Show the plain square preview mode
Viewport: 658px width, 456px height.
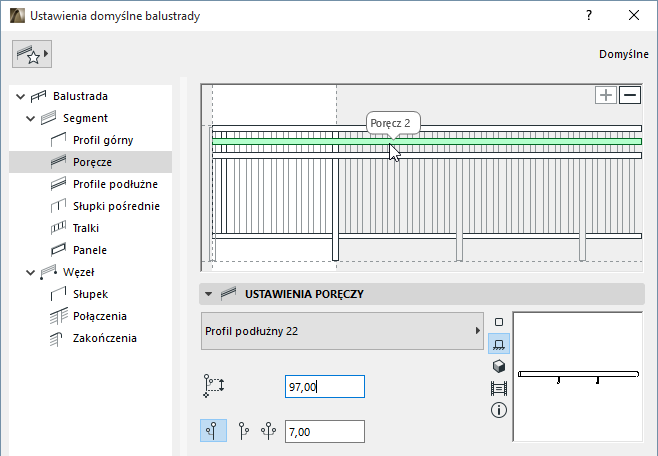499,322
